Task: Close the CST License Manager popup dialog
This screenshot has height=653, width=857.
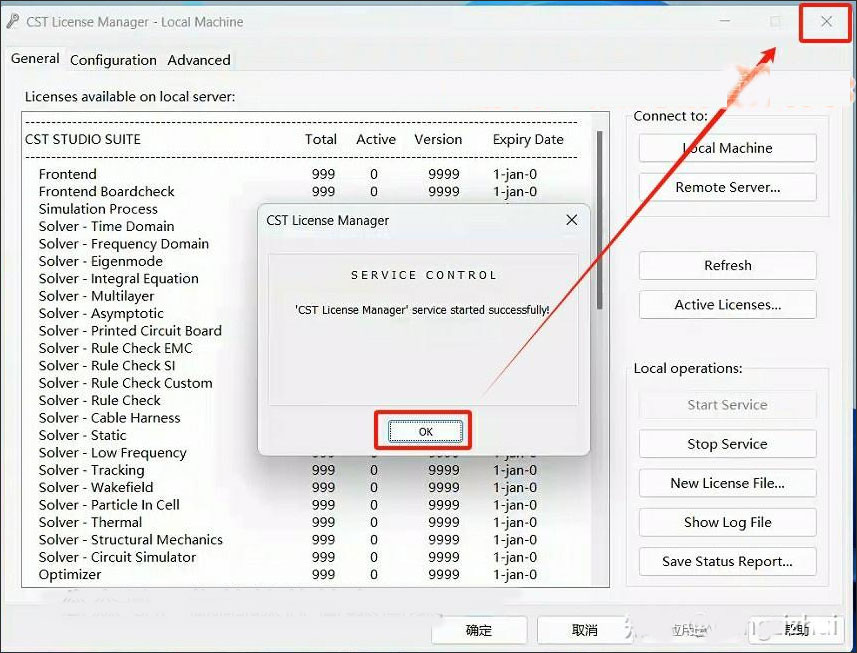Action: click(x=572, y=220)
